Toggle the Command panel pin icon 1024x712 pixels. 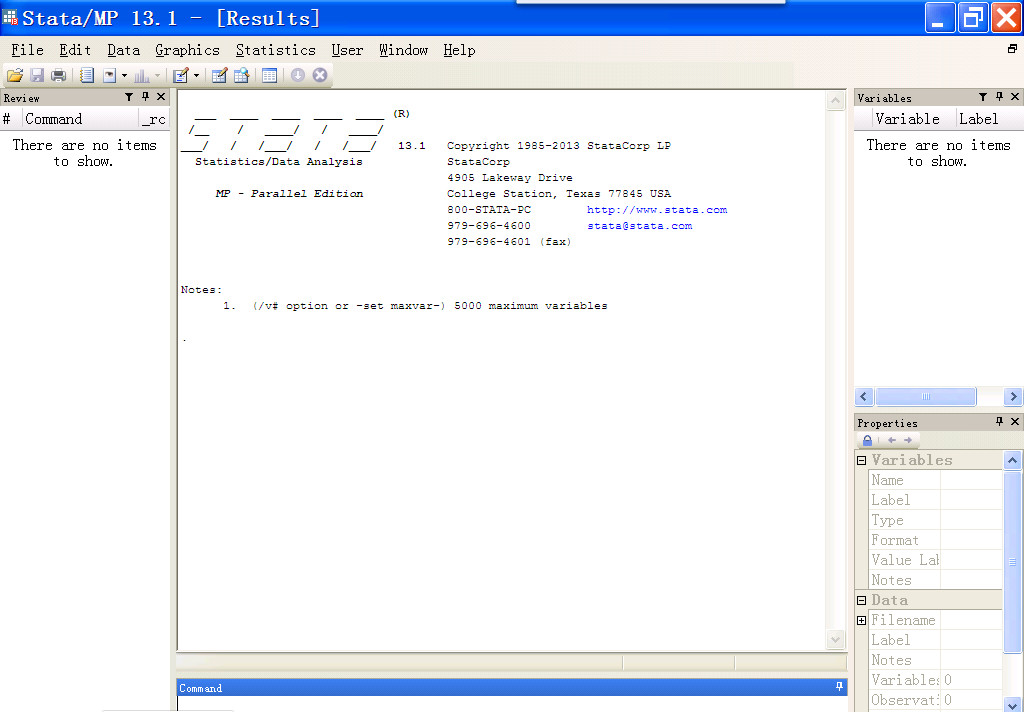tap(839, 687)
